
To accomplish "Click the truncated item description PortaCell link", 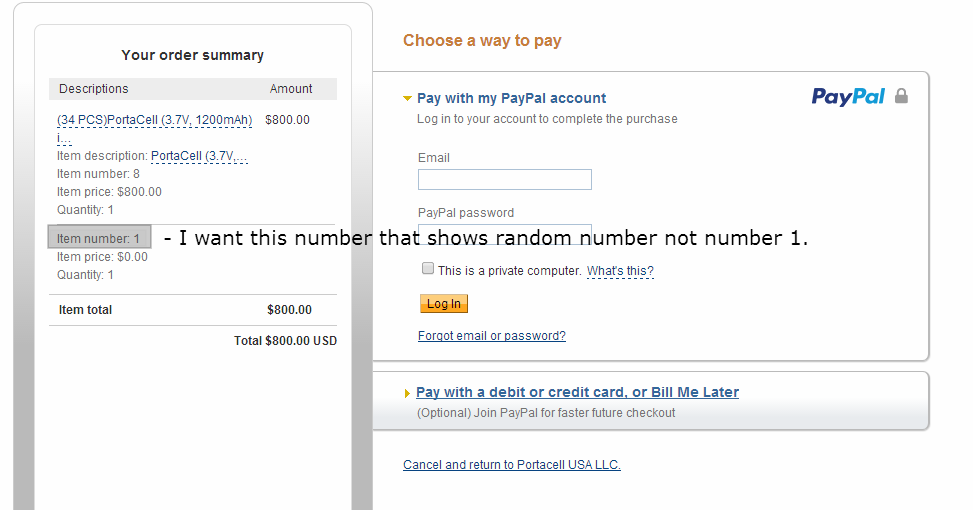I will pyautogui.click(x=199, y=156).
